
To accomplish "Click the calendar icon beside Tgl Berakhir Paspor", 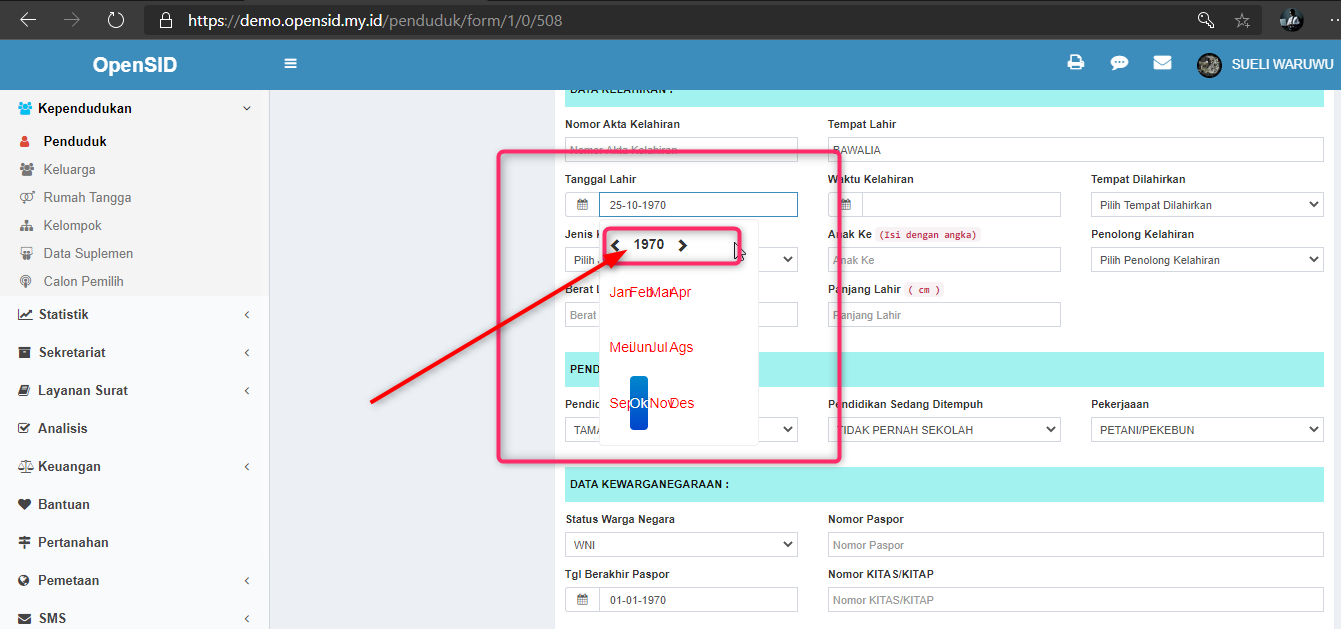I will point(582,600).
